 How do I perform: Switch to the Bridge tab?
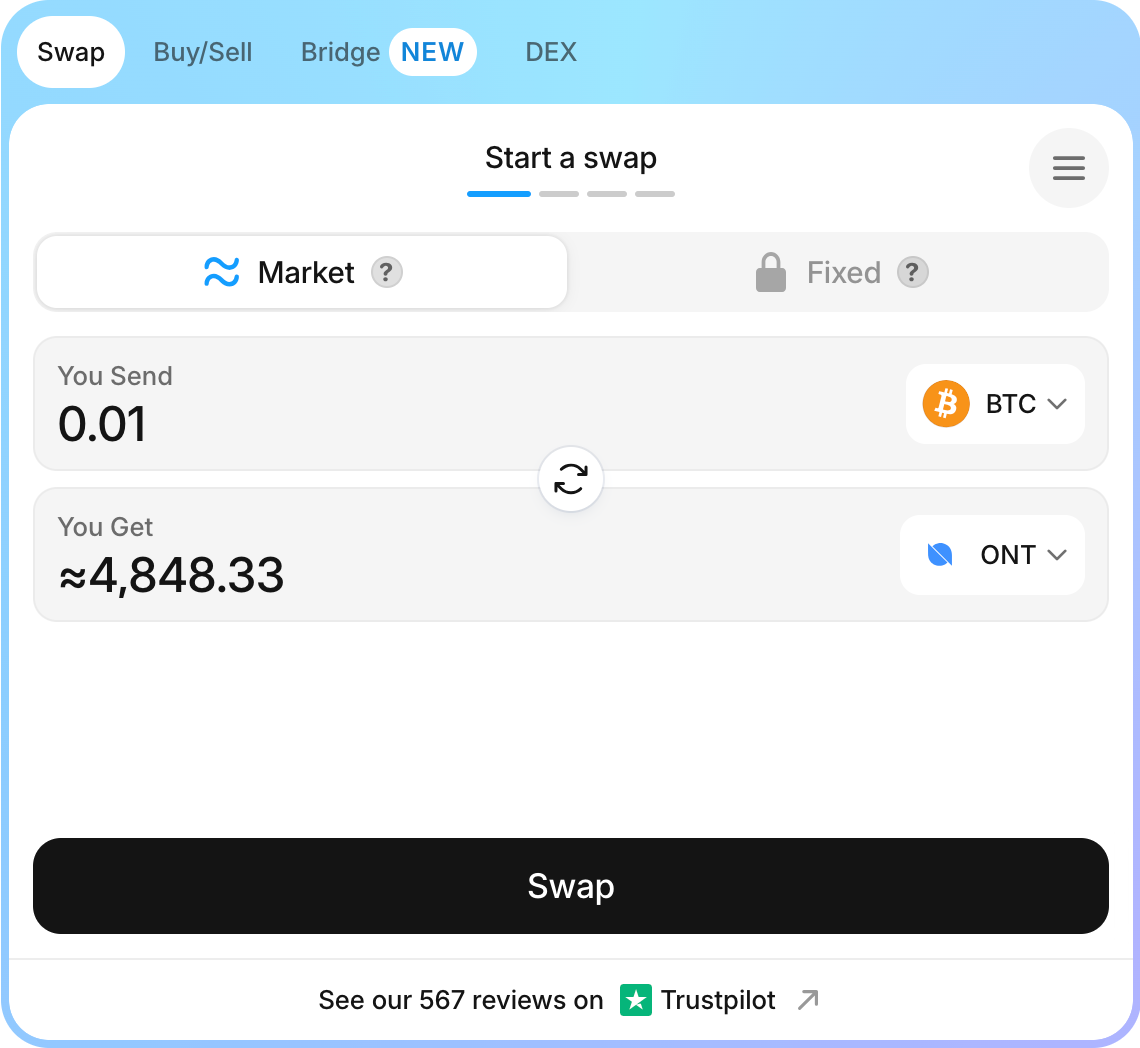click(x=340, y=52)
